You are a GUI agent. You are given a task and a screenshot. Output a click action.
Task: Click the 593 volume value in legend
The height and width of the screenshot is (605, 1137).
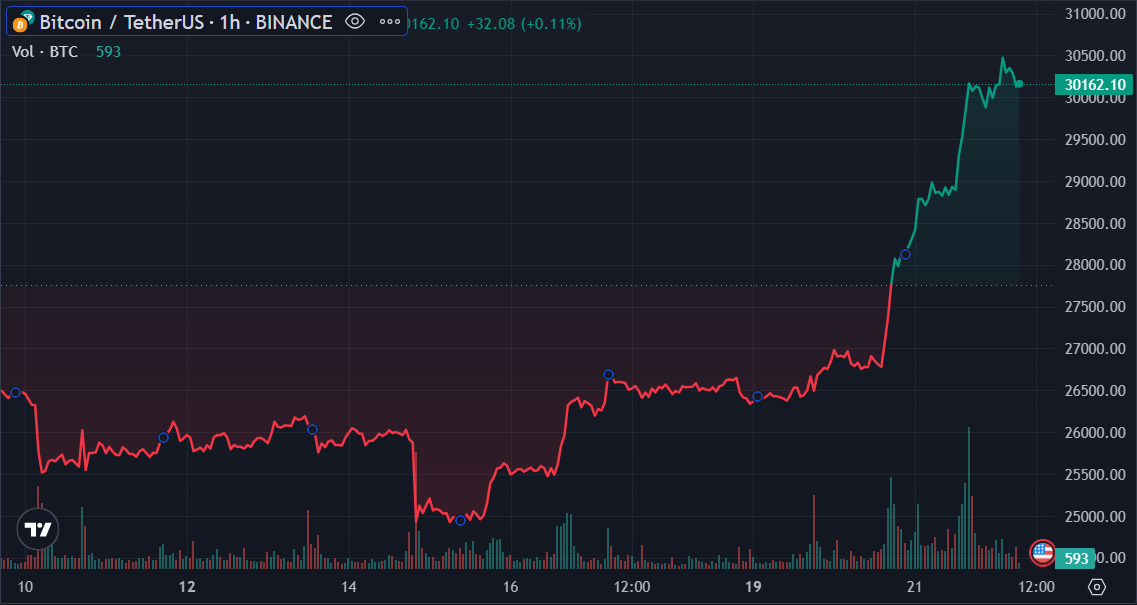[x=108, y=52]
